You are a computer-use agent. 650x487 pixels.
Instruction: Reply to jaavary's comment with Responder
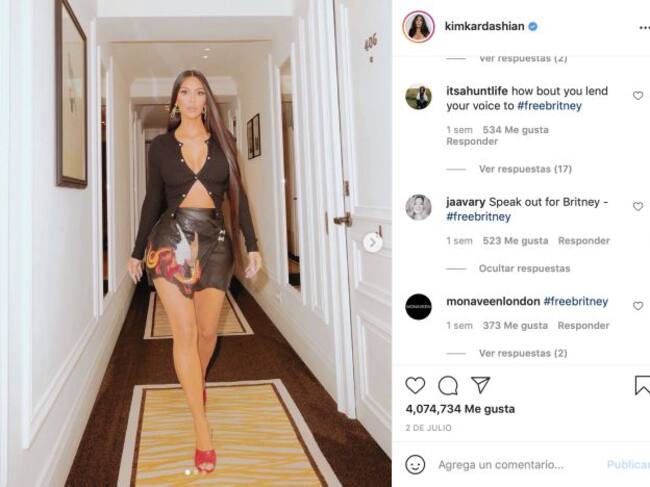(x=584, y=241)
